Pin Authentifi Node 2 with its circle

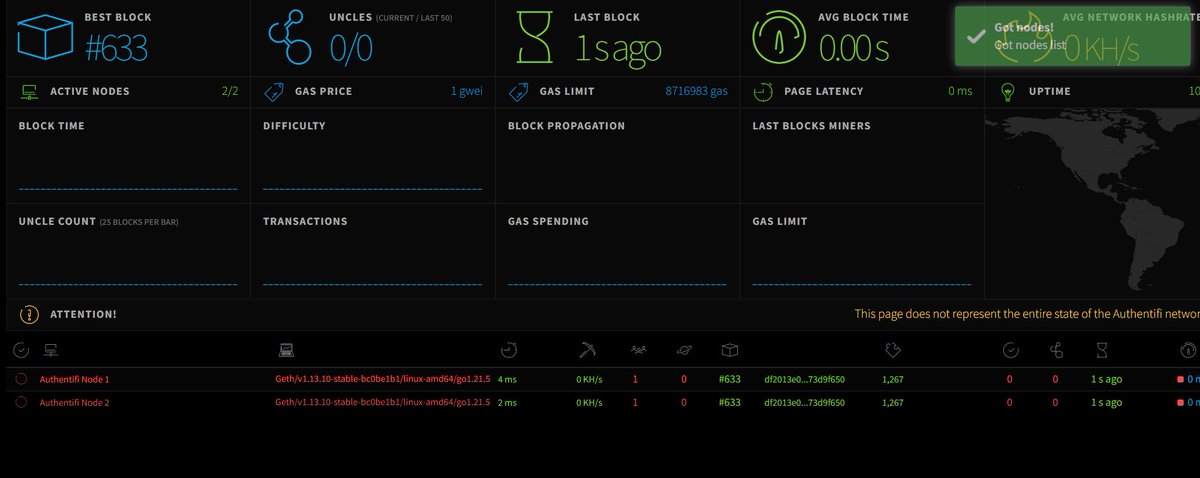(21, 402)
